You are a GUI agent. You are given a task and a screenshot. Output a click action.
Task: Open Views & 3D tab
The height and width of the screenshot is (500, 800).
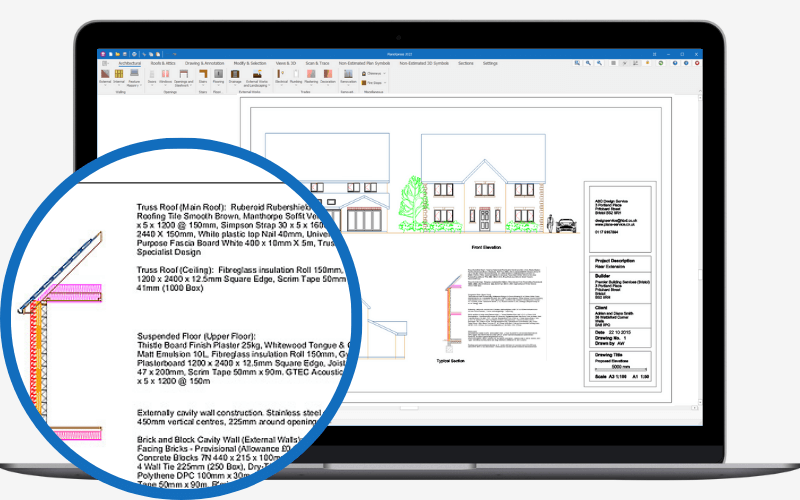click(x=286, y=63)
